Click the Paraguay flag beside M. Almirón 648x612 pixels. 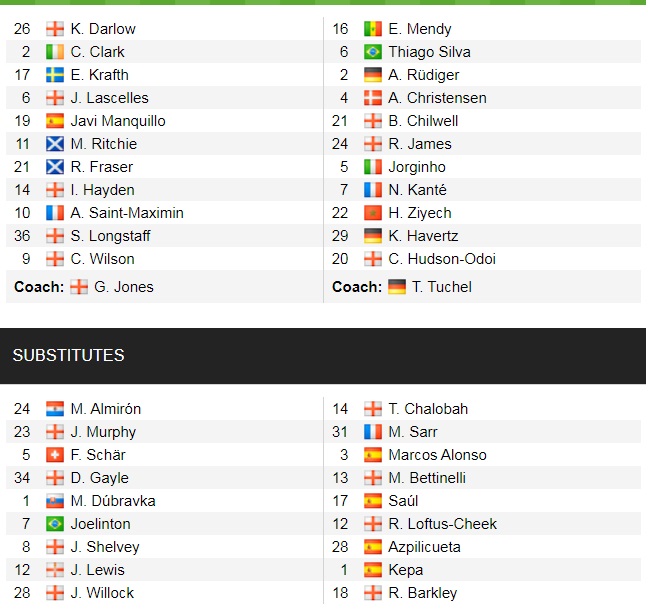pyautogui.click(x=55, y=409)
